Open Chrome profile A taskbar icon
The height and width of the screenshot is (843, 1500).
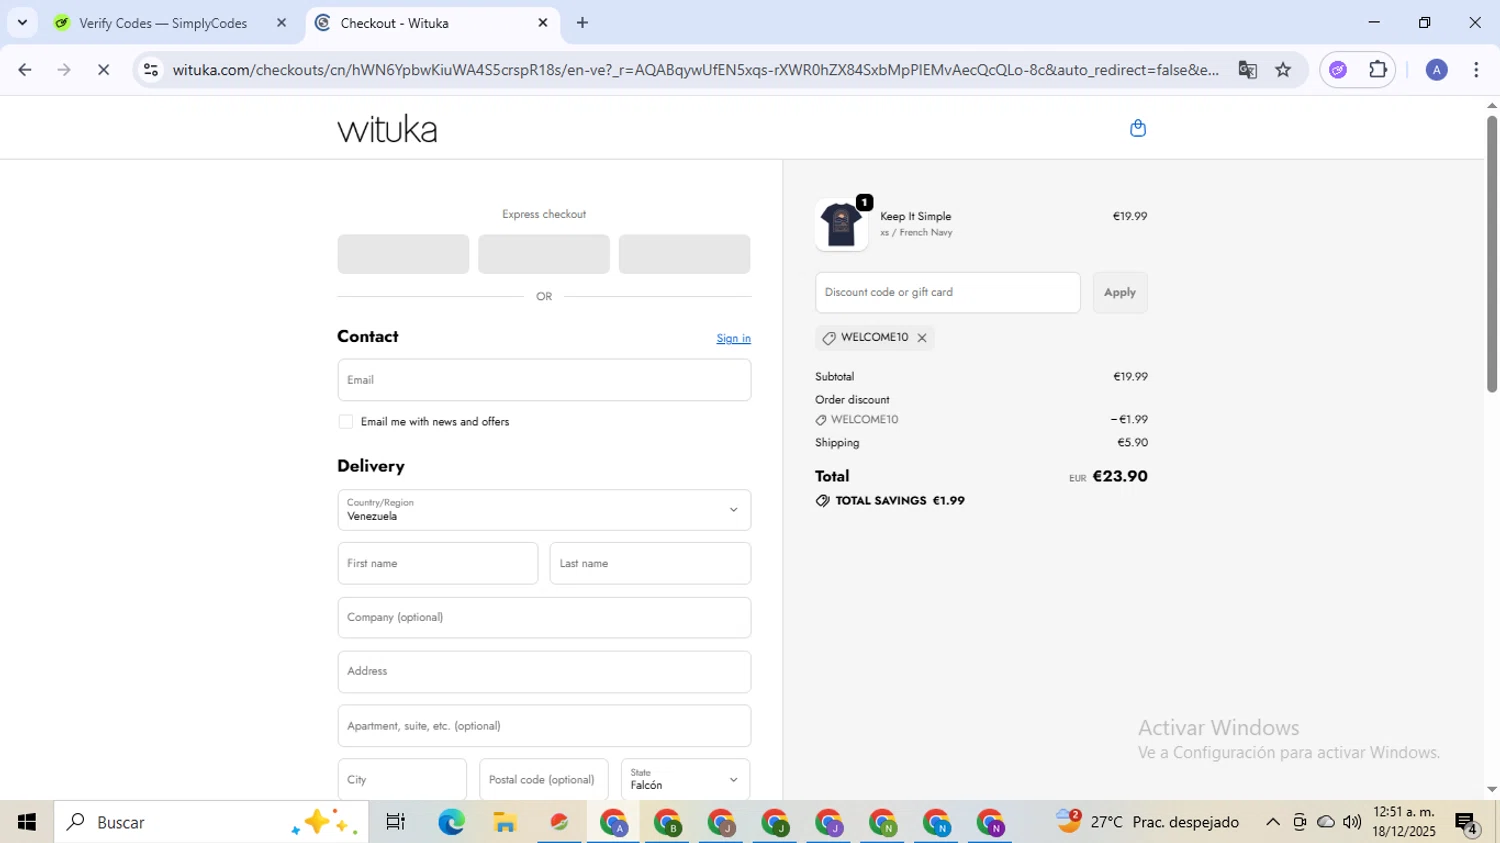pyautogui.click(x=614, y=822)
